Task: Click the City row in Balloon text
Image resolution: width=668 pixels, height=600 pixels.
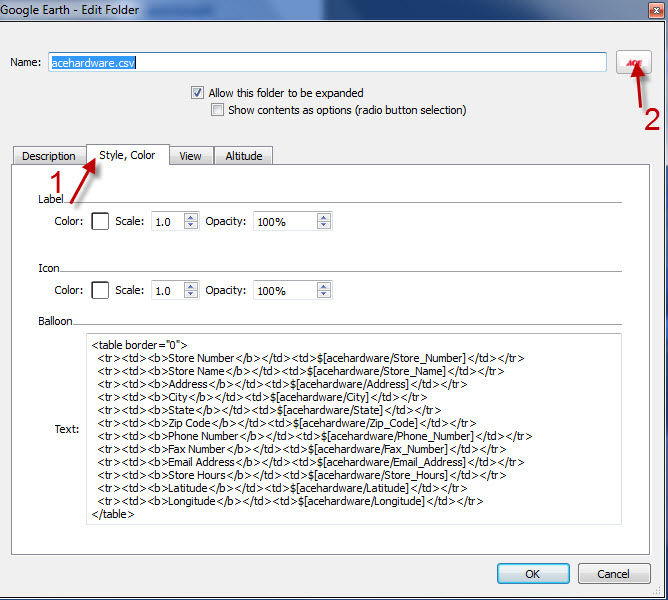Action: pos(262,397)
